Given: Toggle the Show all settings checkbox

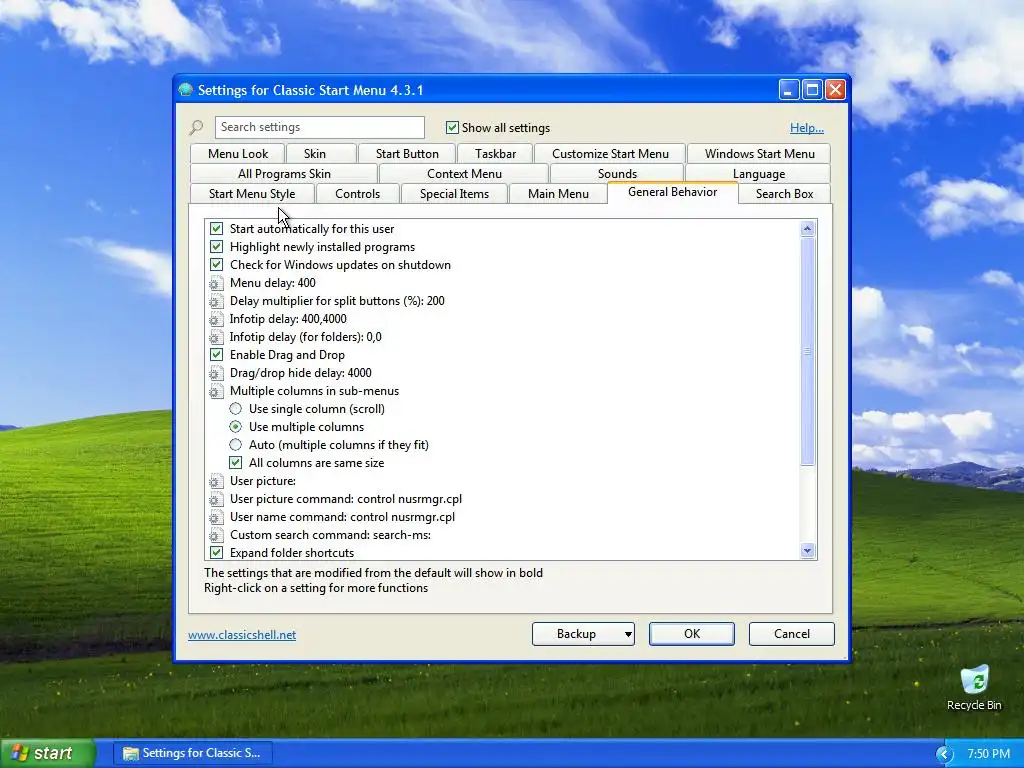Looking at the screenshot, I should 452,127.
